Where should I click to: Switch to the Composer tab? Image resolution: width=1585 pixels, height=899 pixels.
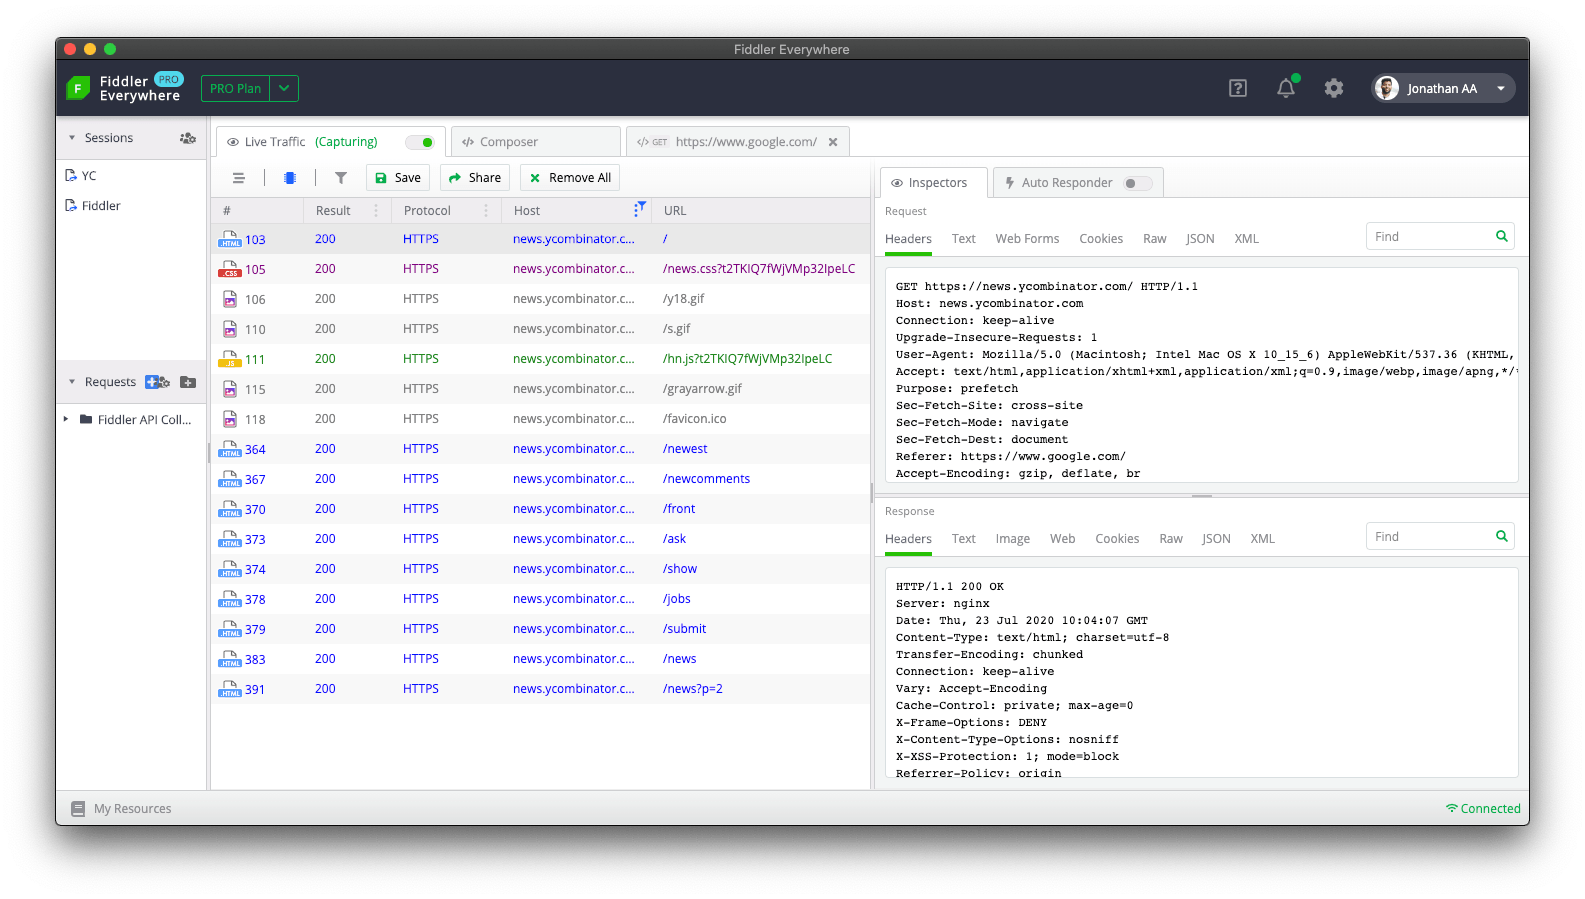point(536,142)
